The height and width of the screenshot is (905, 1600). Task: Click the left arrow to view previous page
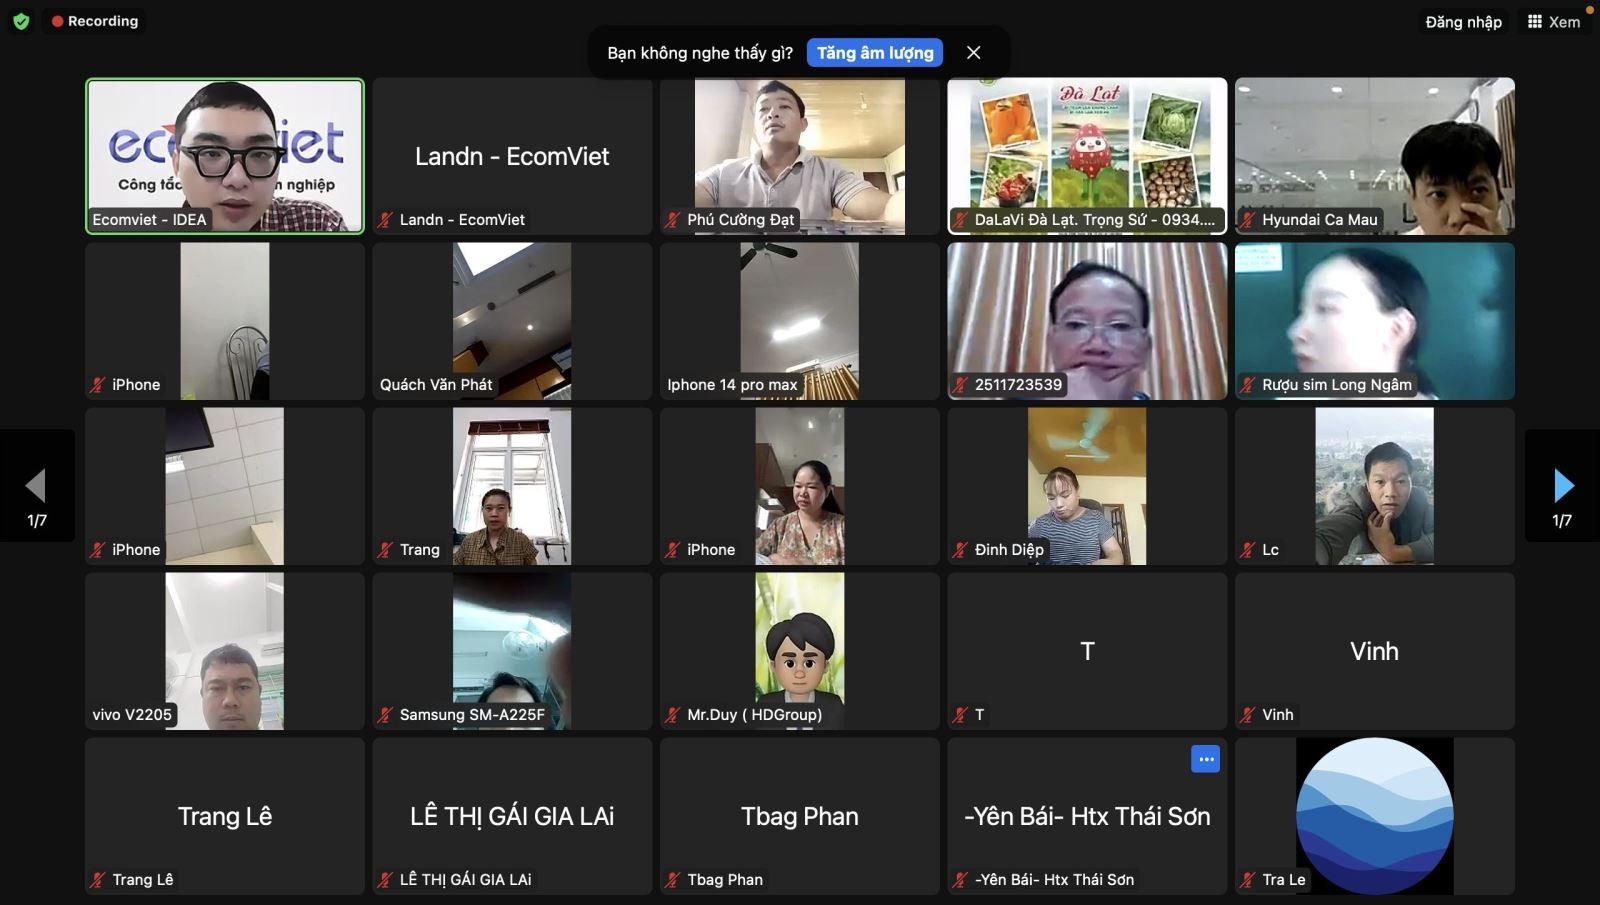[37, 486]
